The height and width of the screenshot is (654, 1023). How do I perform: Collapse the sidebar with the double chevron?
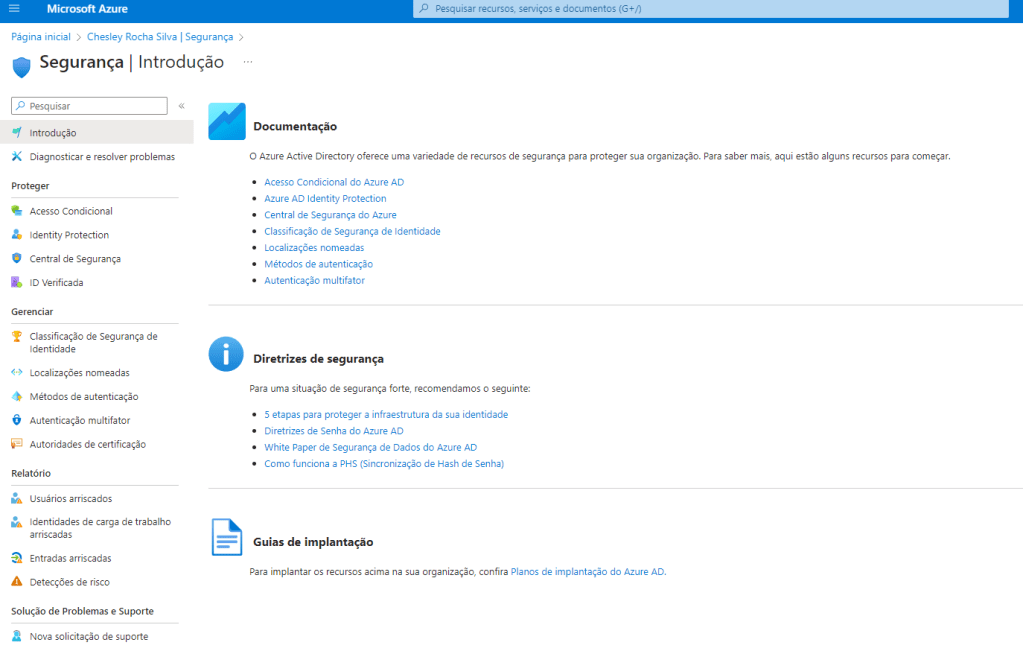[x=181, y=106]
